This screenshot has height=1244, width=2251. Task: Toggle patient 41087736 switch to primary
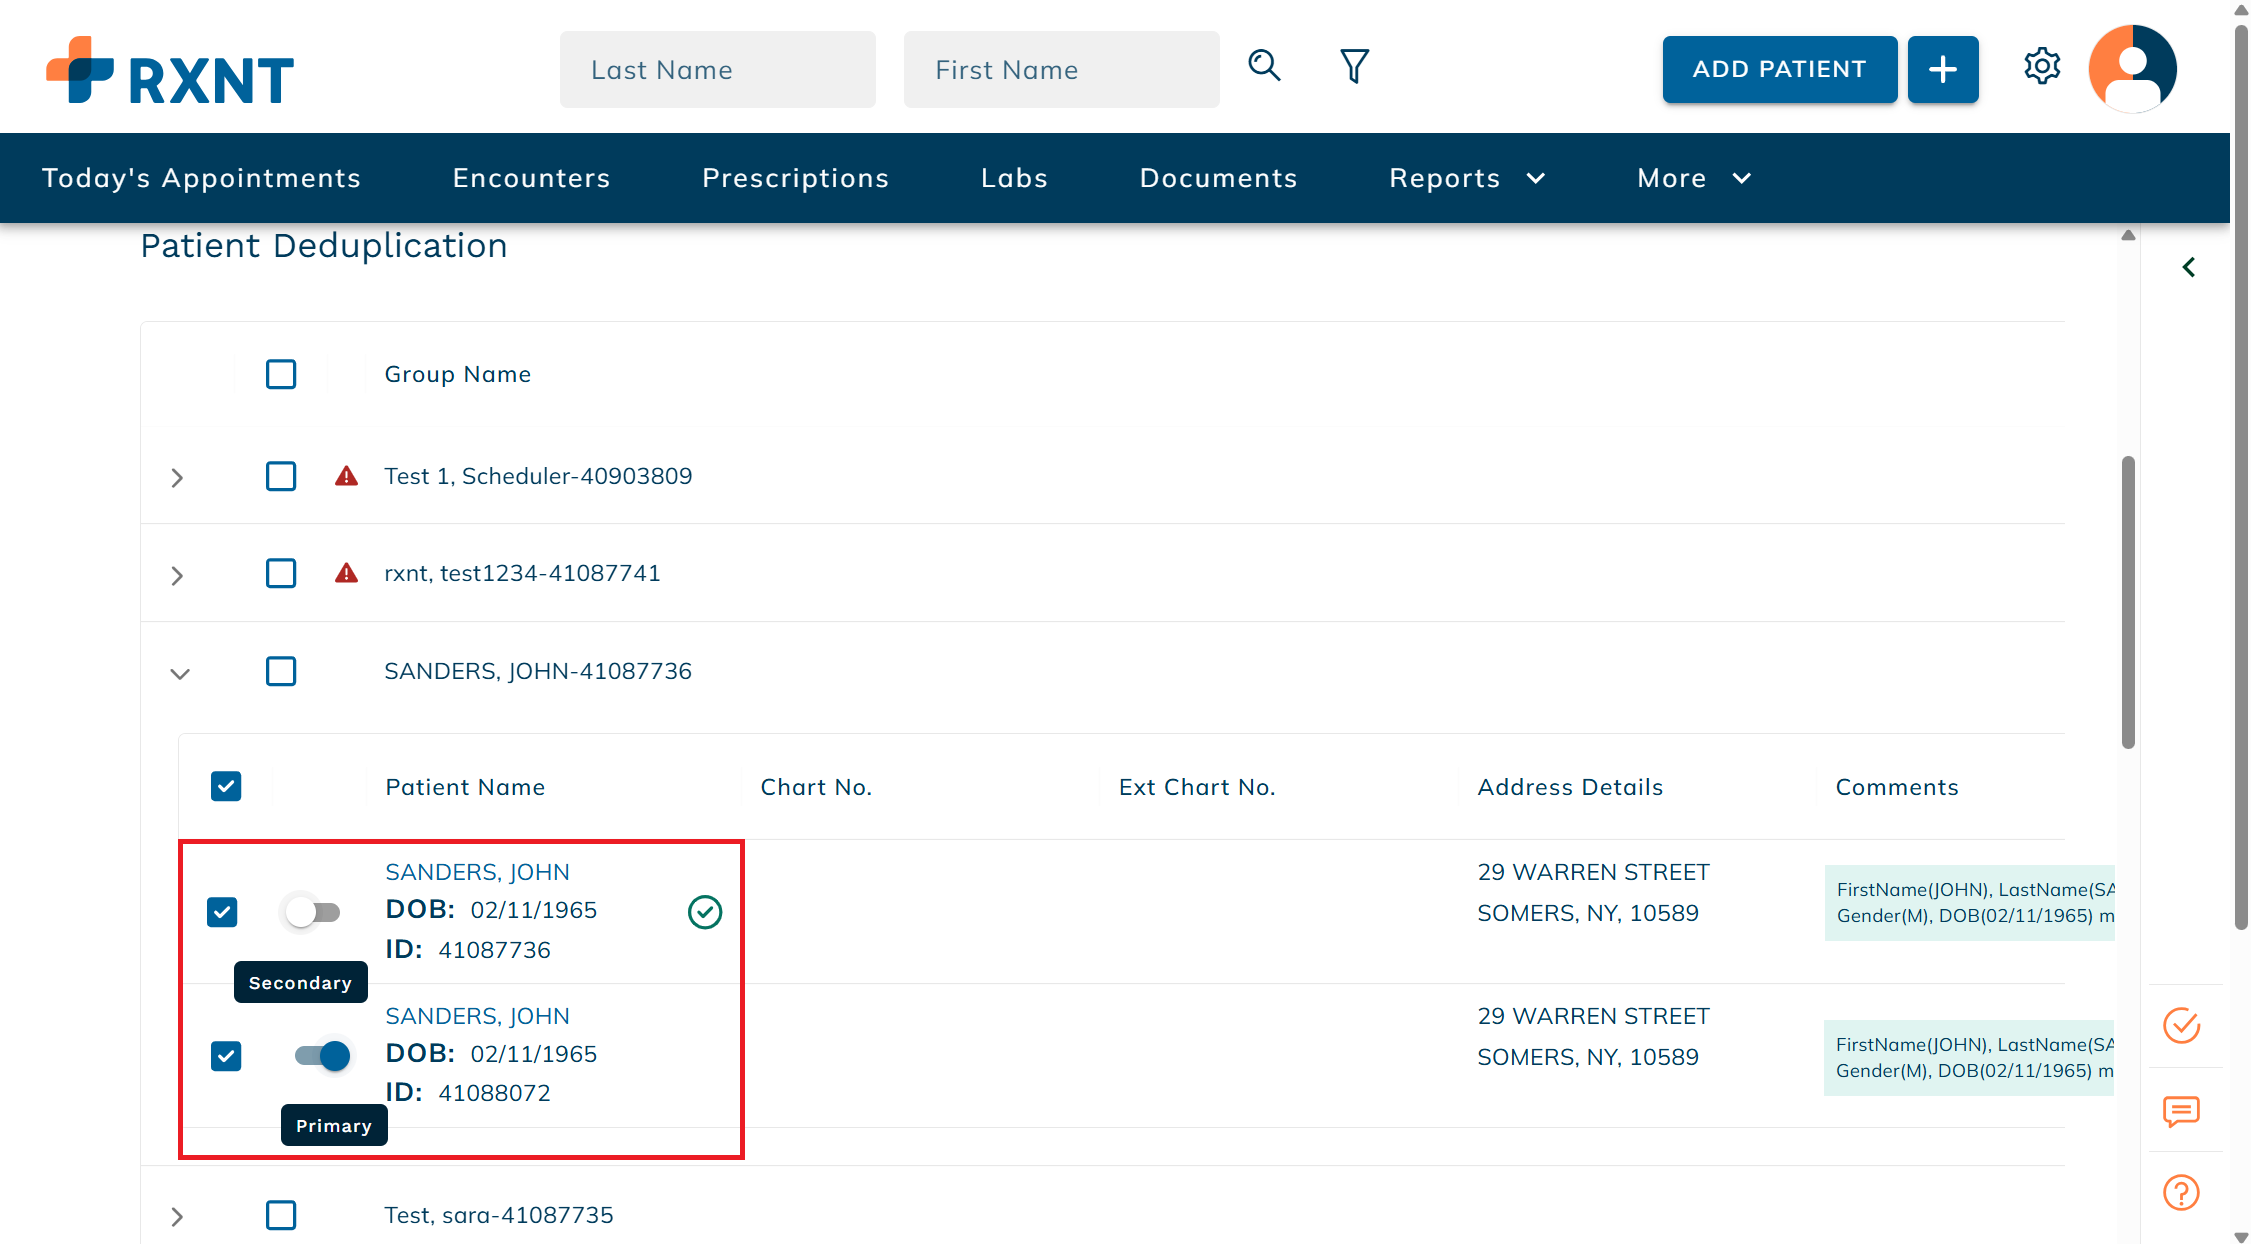pos(313,912)
